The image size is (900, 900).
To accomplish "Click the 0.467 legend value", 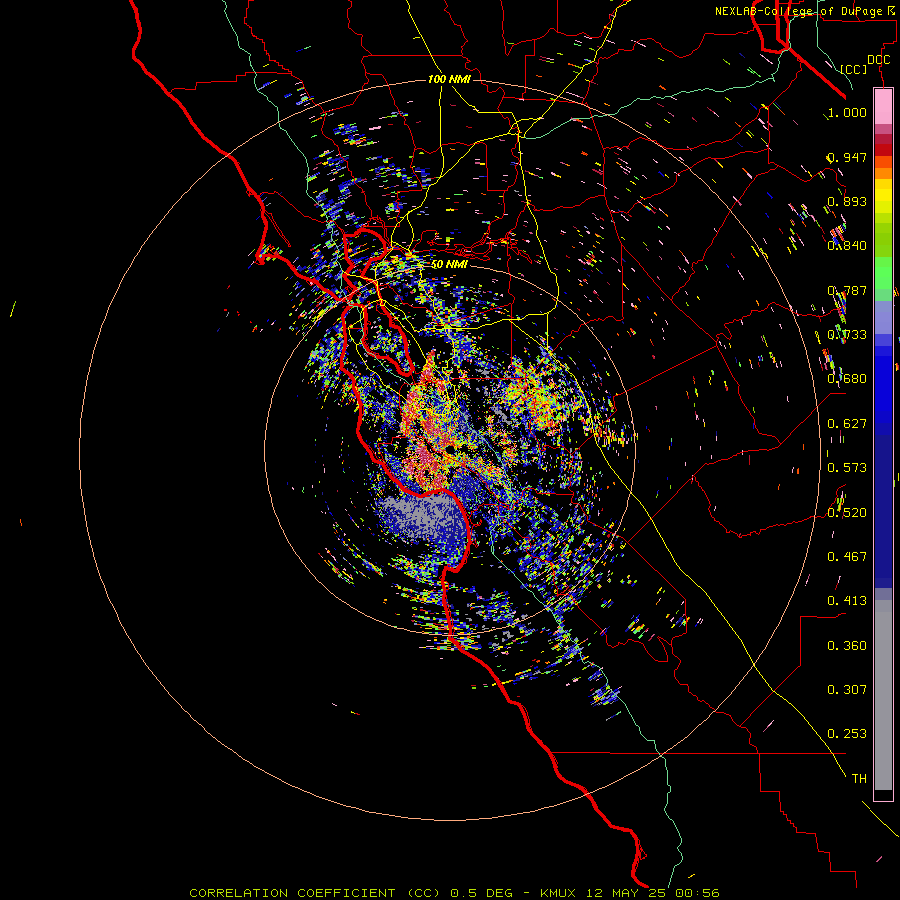I will pos(847,557).
